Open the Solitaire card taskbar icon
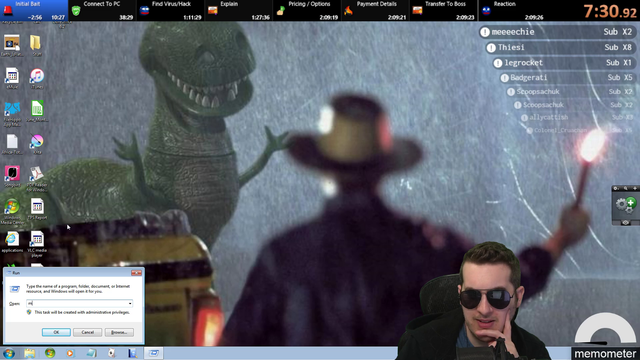This screenshot has height=360, width=640. (112, 353)
